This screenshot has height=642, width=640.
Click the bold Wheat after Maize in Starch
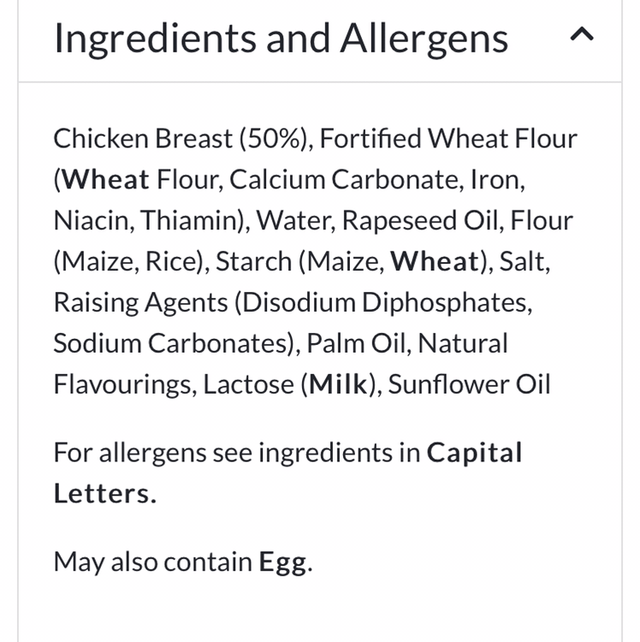coord(434,262)
